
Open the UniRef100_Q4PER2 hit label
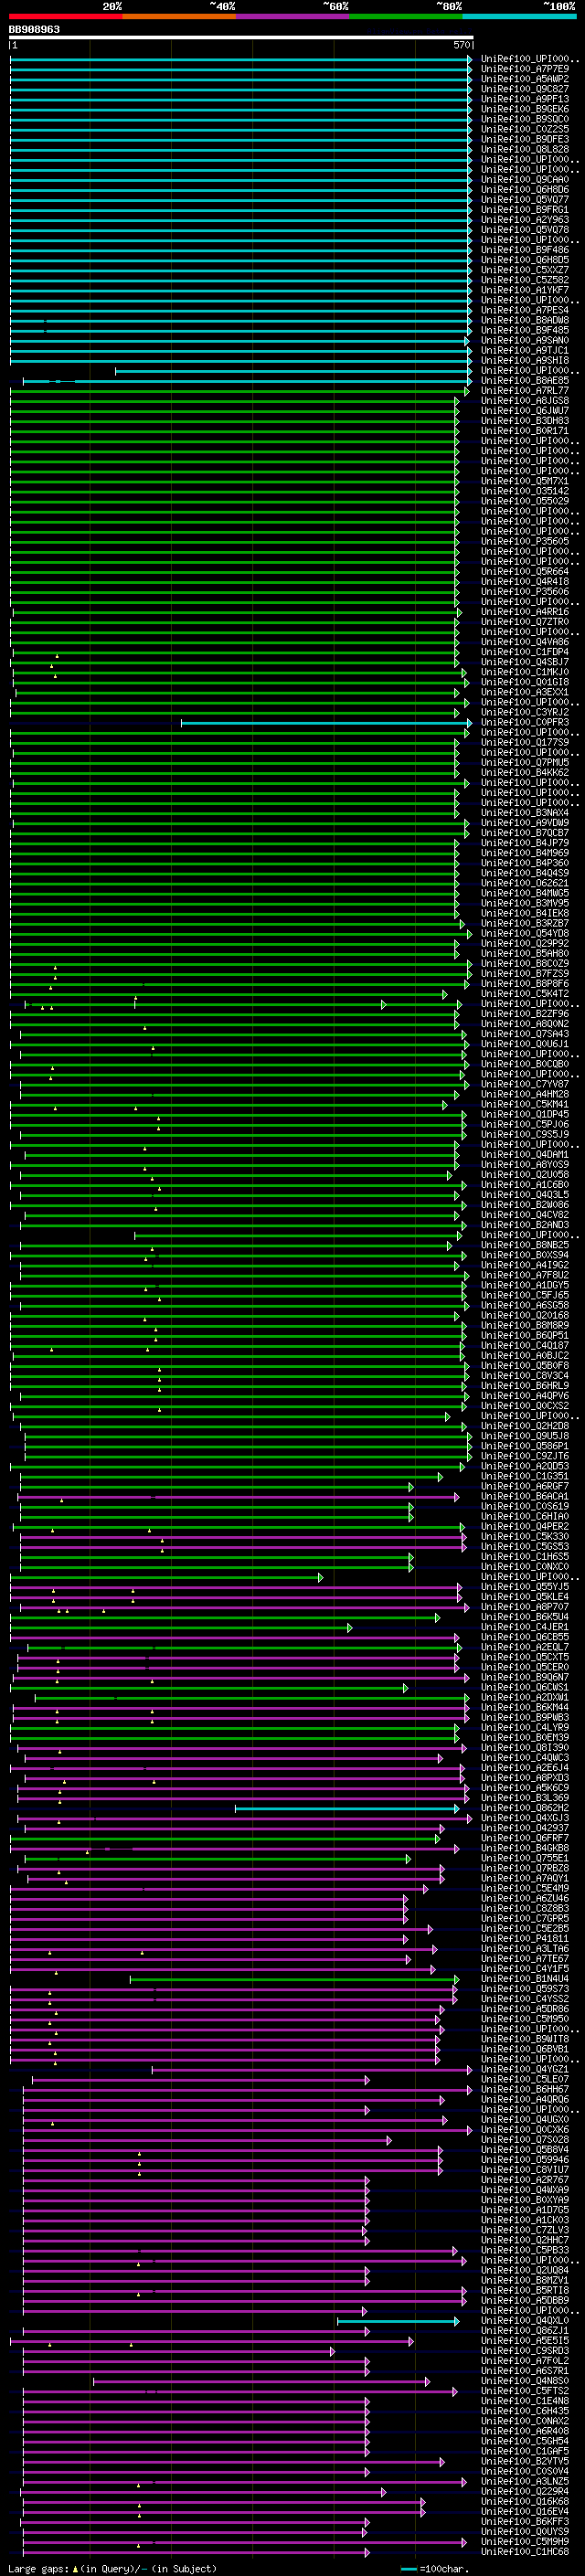click(x=525, y=1526)
